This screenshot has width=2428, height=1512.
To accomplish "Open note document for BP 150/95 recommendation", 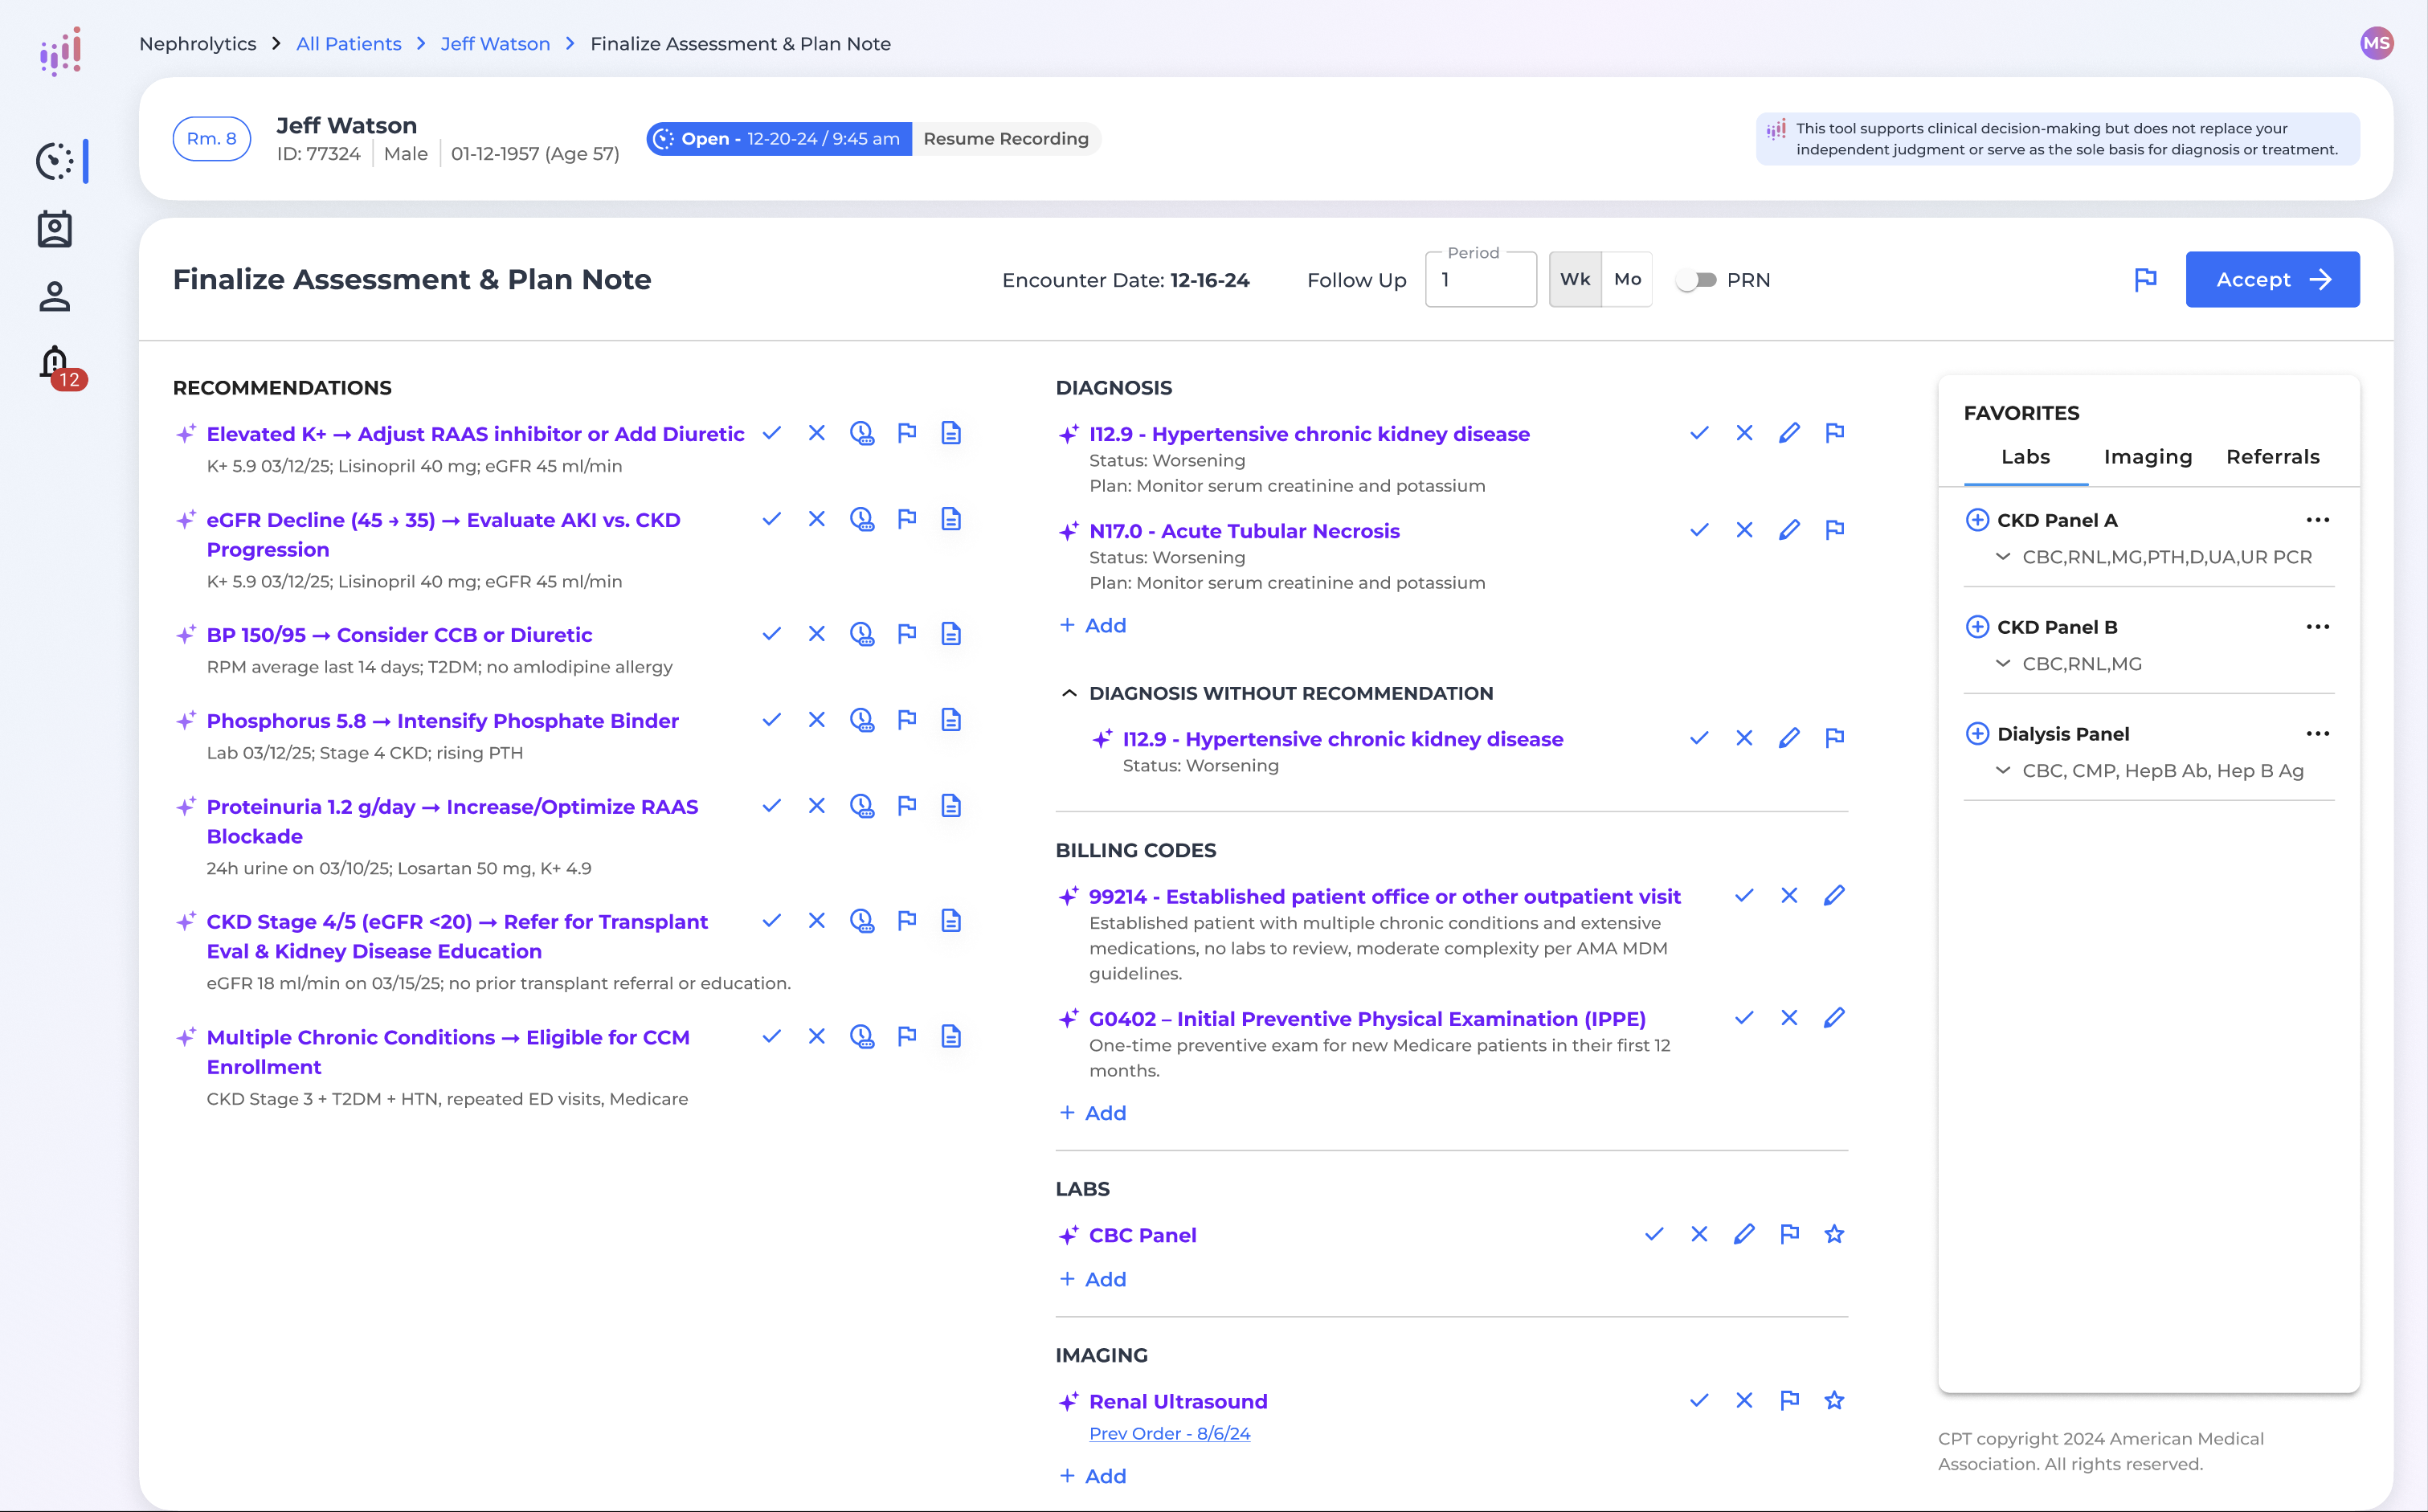I will click(950, 633).
